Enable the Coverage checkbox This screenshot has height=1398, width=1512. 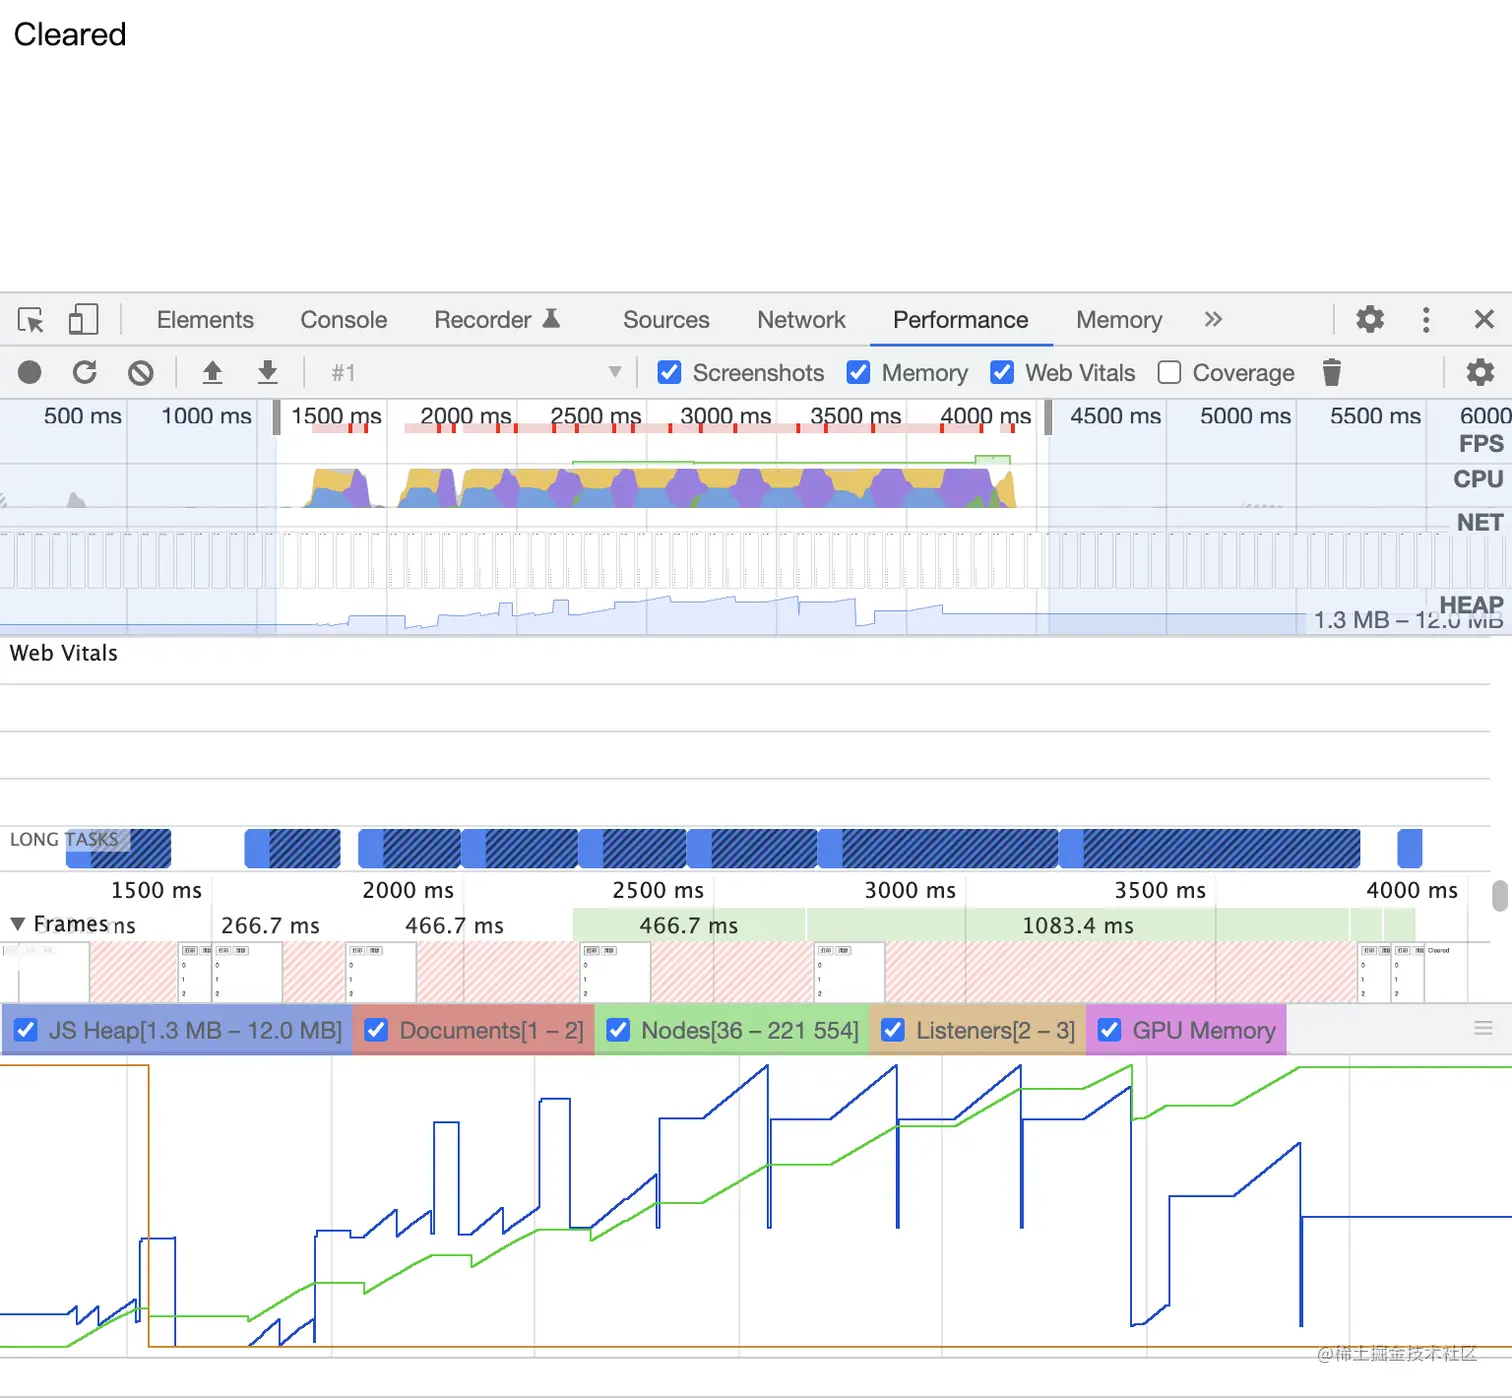coord(1169,373)
